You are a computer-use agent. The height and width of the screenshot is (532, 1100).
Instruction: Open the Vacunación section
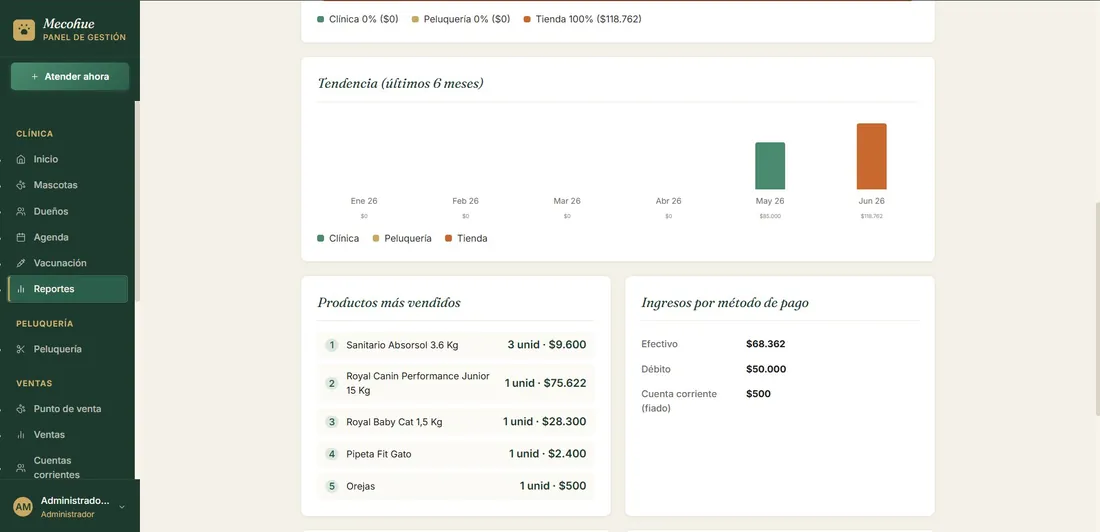tap(68, 263)
